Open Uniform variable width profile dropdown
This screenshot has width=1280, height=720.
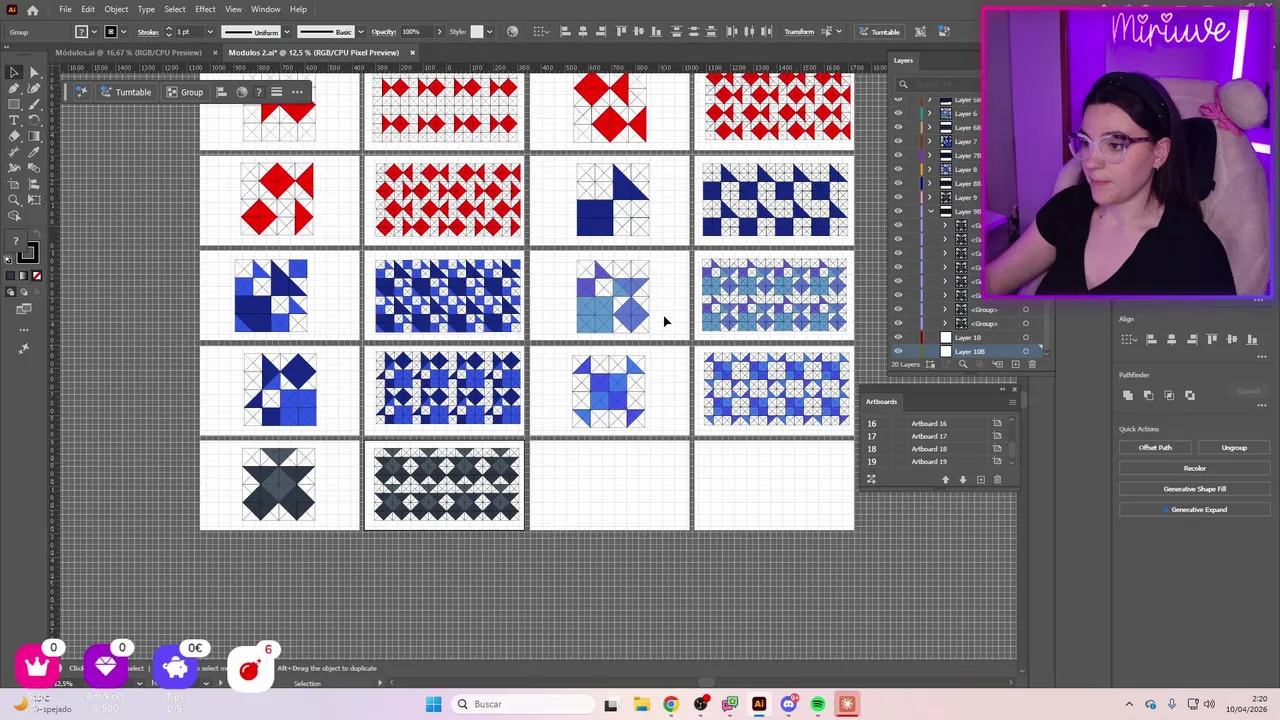coord(287,32)
